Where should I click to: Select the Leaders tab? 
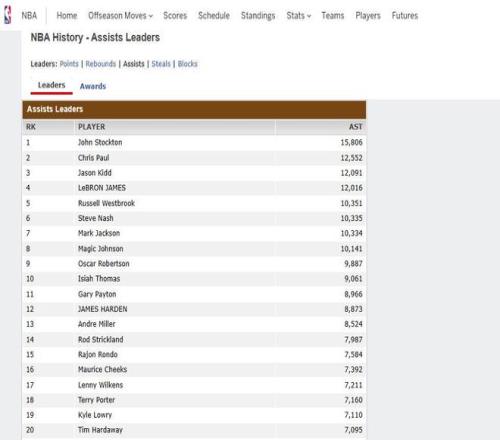pyautogui.click(x=51, y=85)
